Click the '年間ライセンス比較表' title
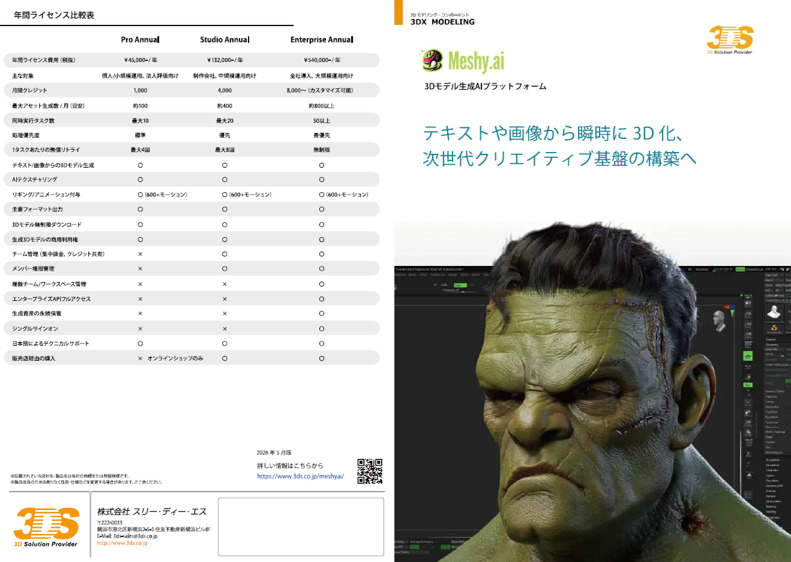The width and height of the screenshot is (791, 562). [x=54, y=15]
